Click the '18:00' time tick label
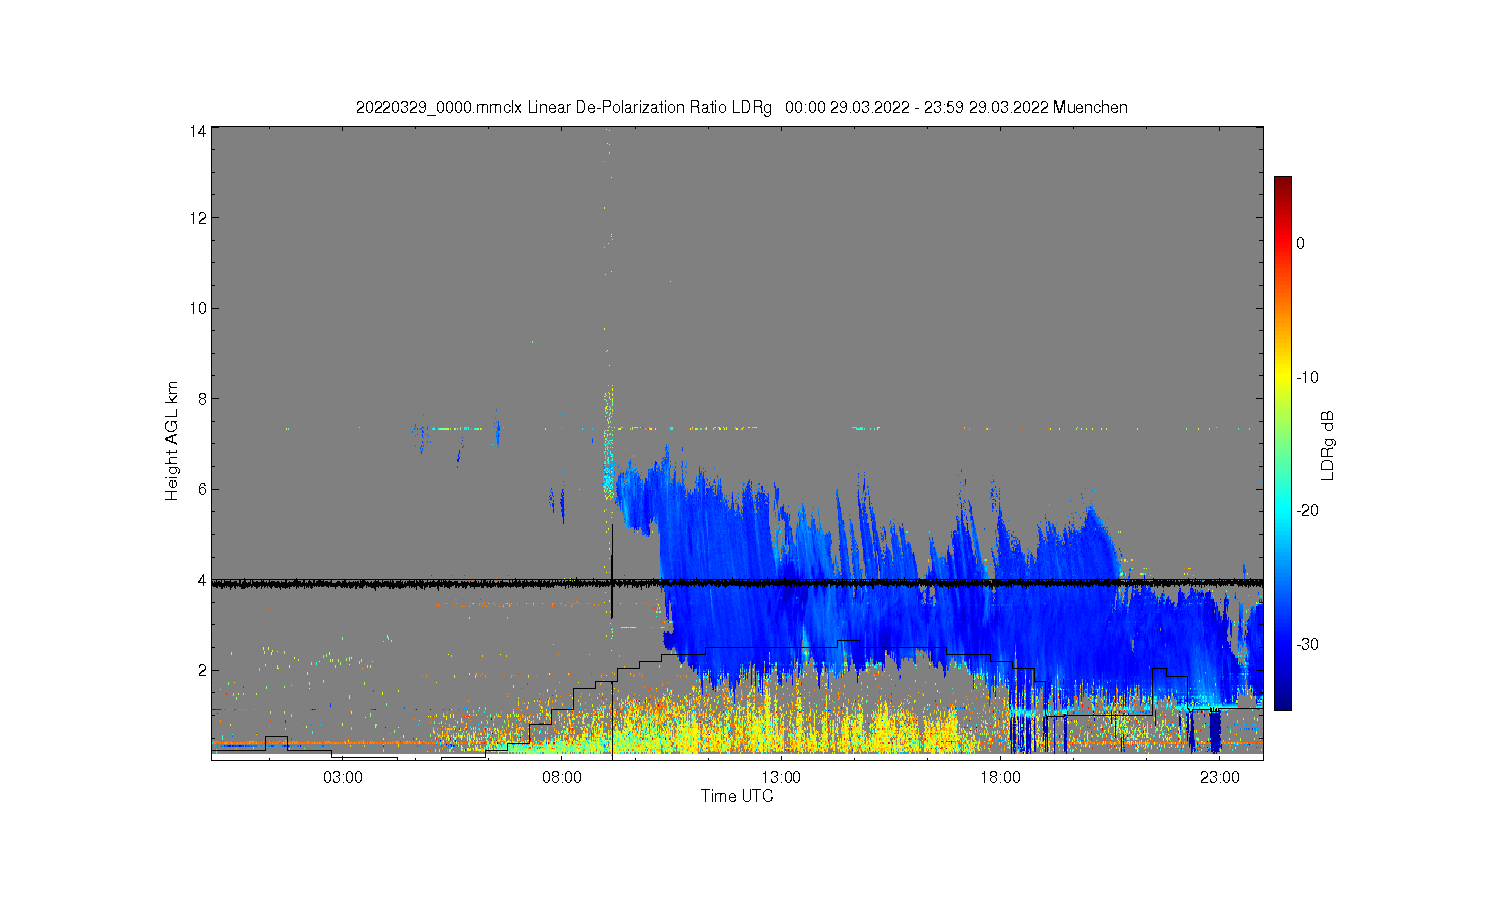This screenshot has width=1500, height=900. coord(1000,777)
